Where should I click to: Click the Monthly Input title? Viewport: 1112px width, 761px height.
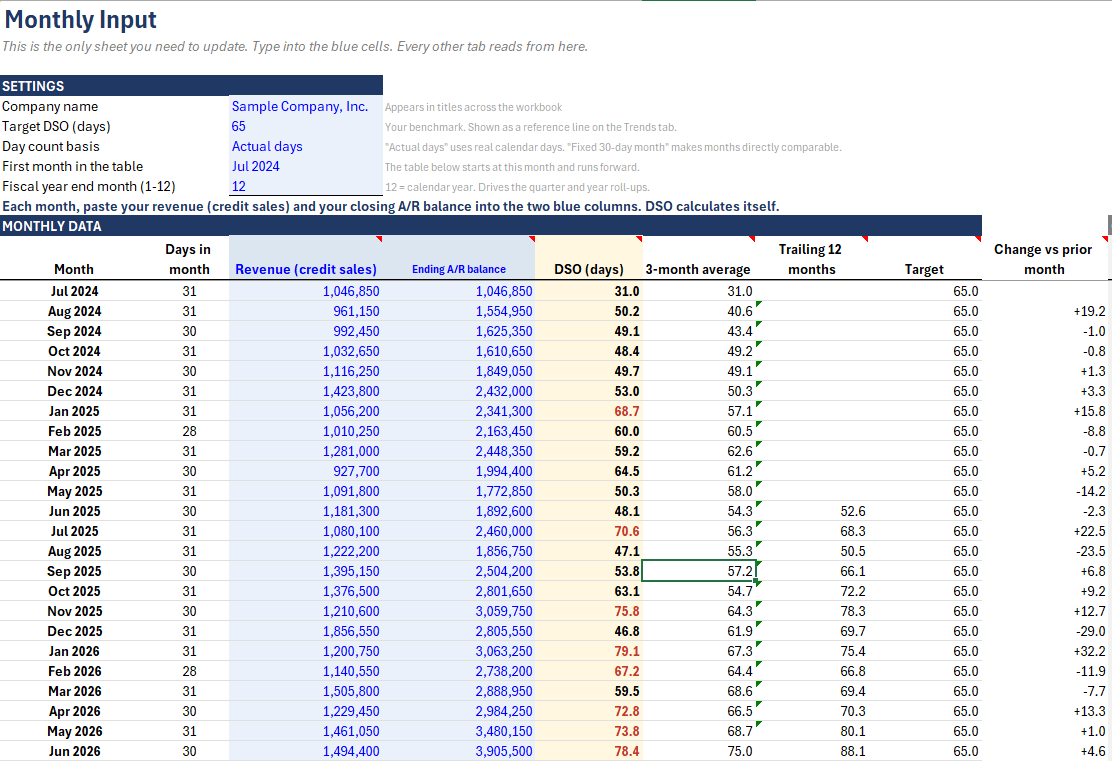[x=80, y=20]
